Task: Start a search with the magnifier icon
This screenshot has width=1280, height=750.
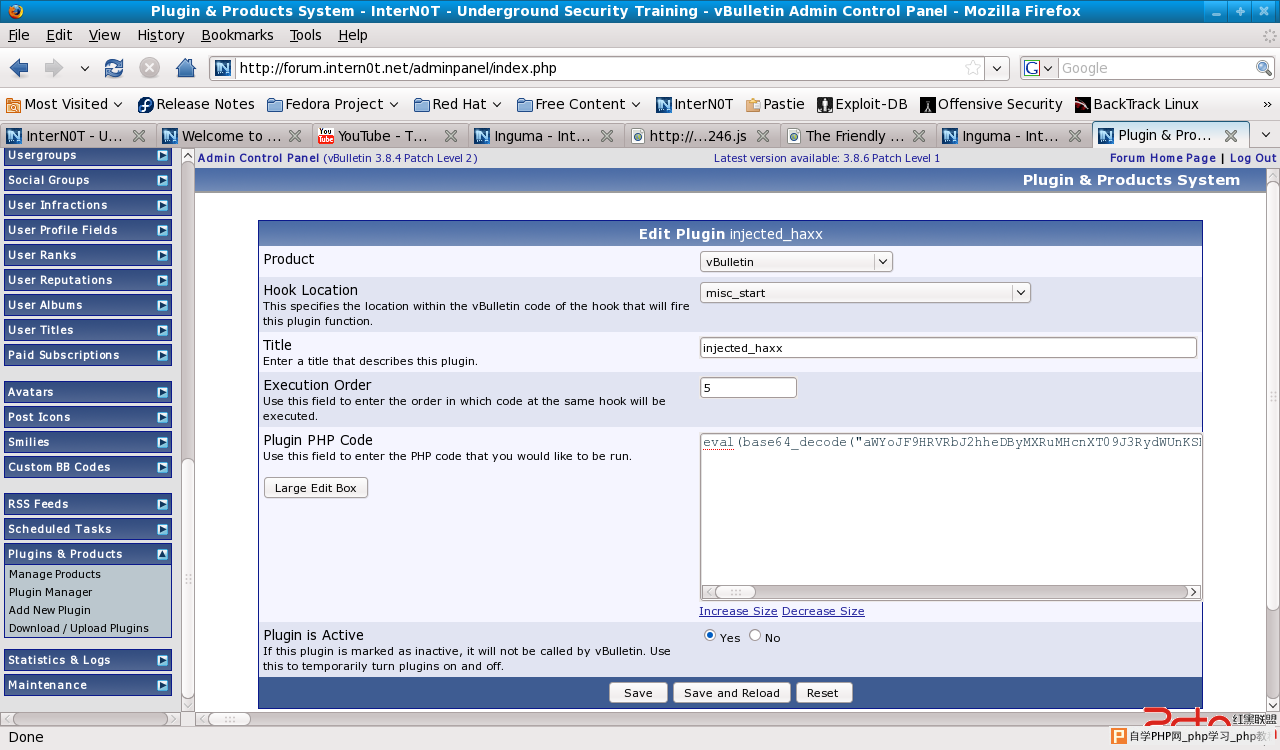Action: (1264, 68)
